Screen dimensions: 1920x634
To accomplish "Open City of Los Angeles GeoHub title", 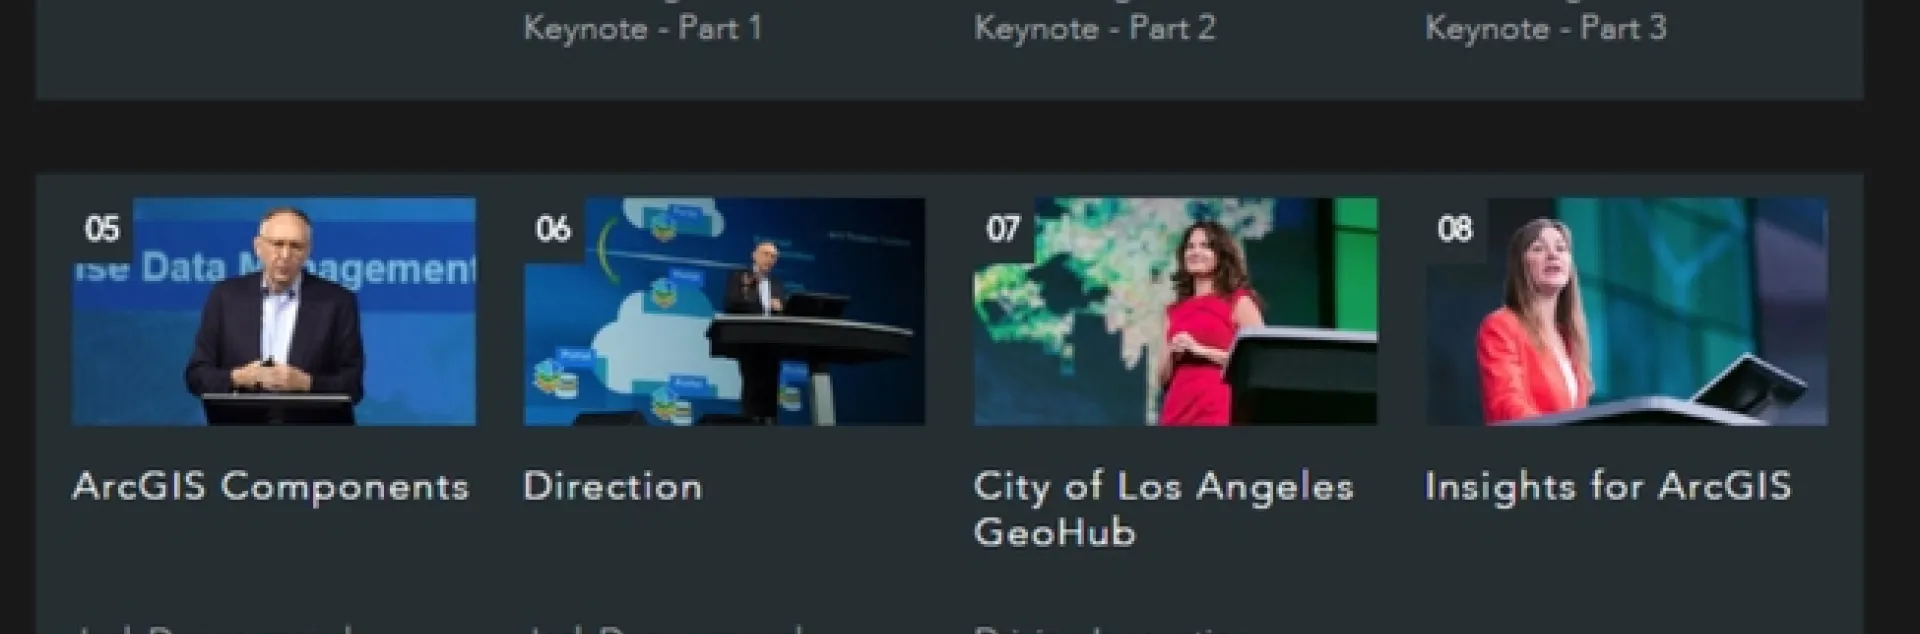I will [1164, 509].
